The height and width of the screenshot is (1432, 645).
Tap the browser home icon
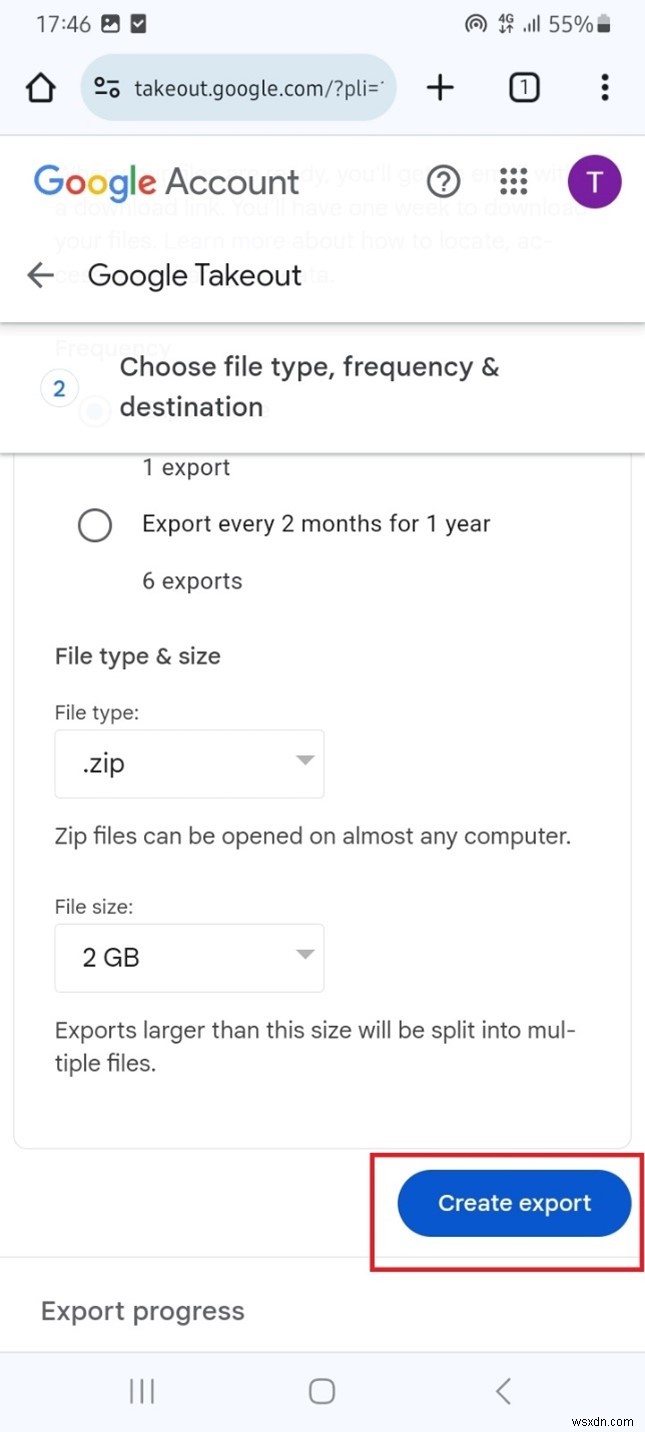pos(40,88)
